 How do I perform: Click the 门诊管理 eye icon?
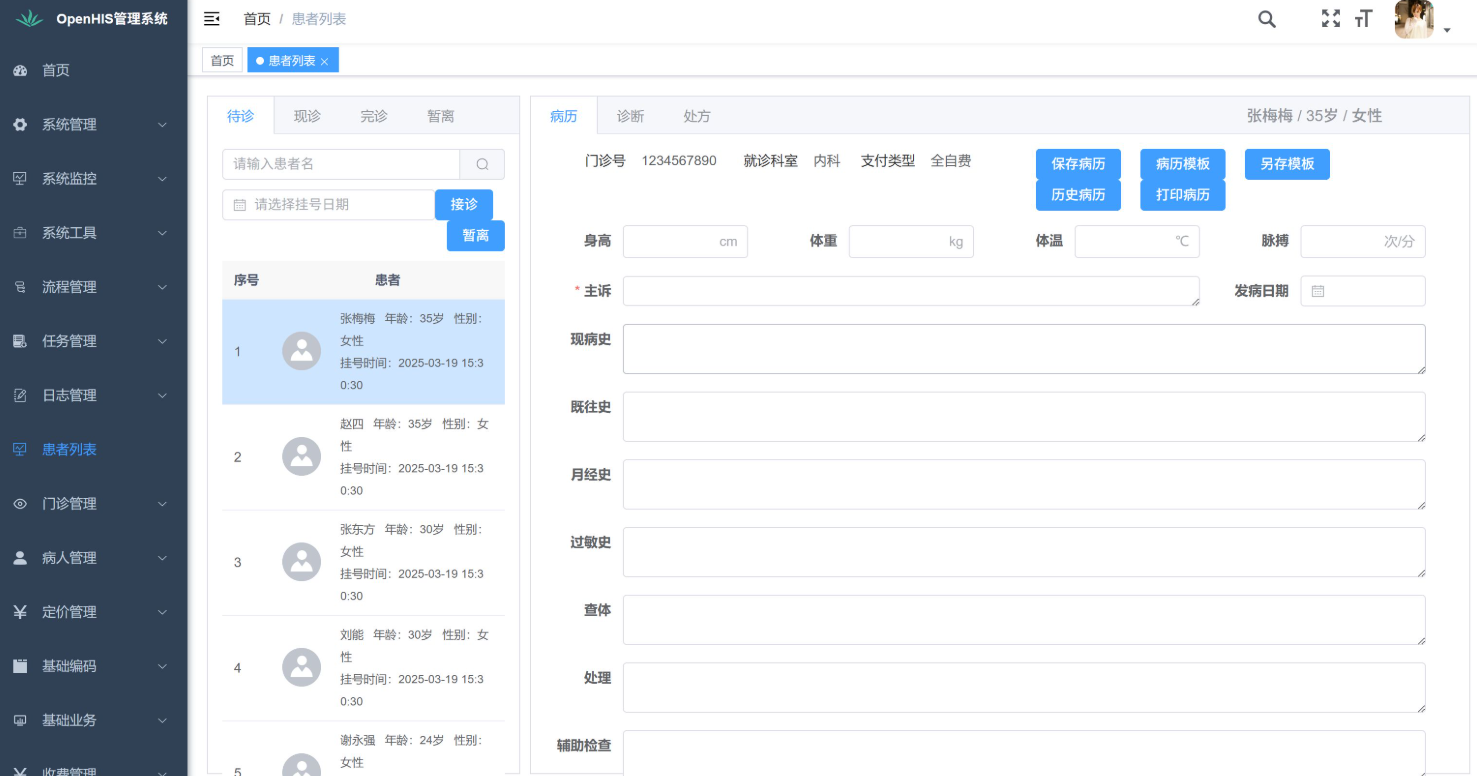click(20, 504)
